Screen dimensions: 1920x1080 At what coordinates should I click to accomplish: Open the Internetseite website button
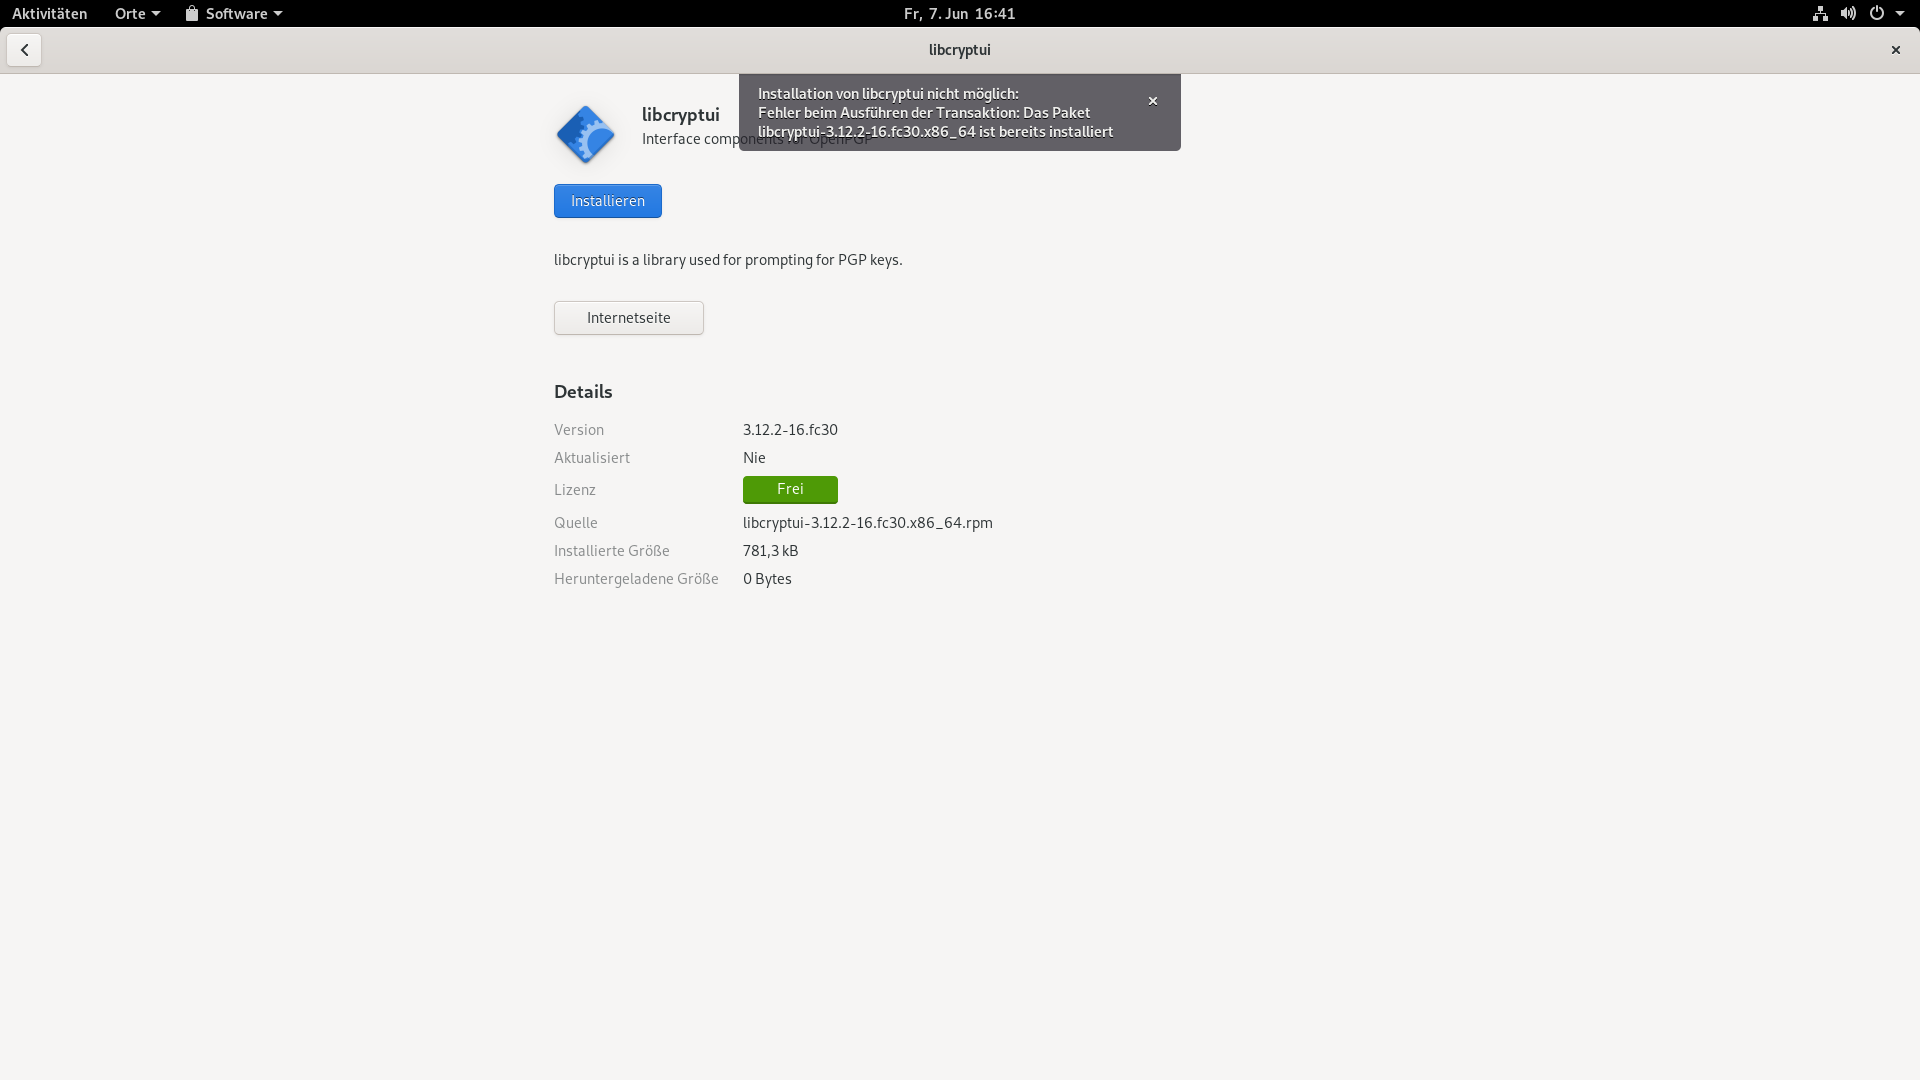click(628, 318)
